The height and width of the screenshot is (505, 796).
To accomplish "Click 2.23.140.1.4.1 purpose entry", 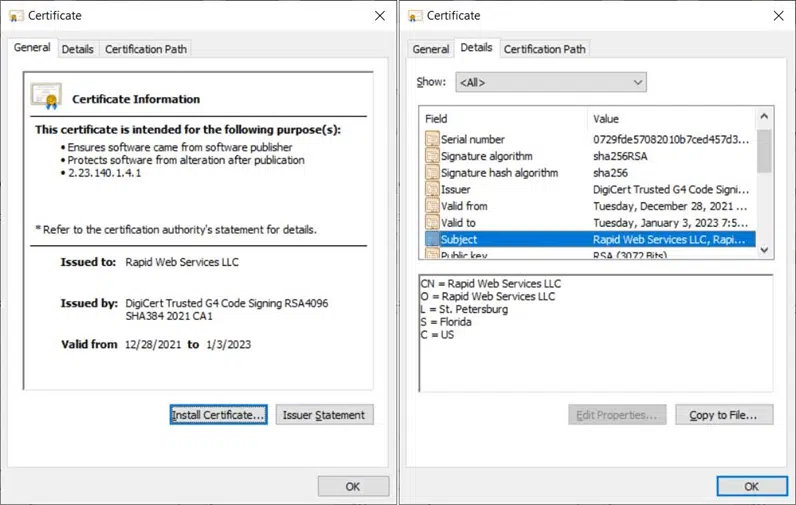I will 105,173.
